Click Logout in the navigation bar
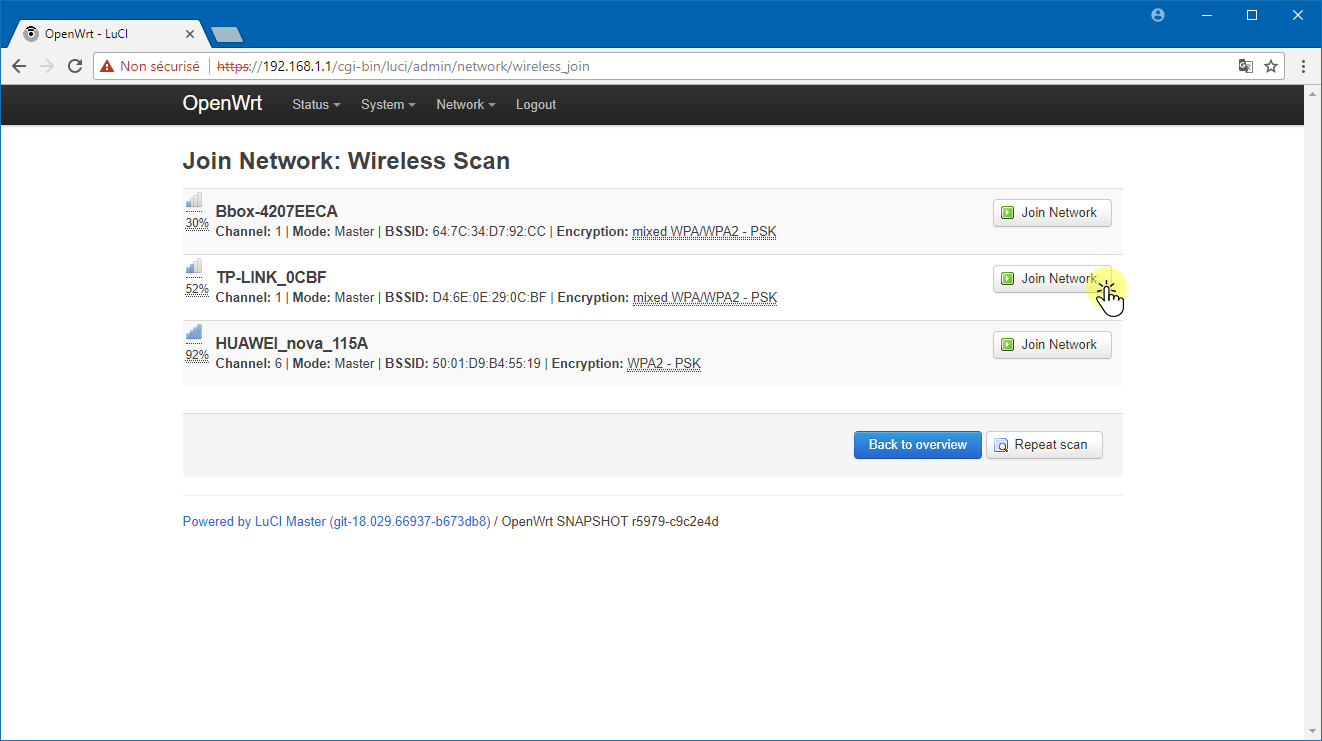The width and height of the screenshot is (1322, 741). pos(536,105)
